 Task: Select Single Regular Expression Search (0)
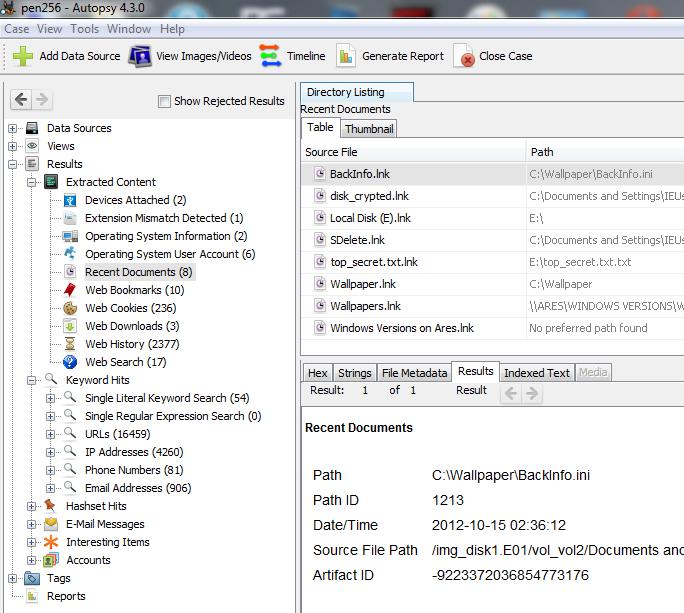point(173,416)
